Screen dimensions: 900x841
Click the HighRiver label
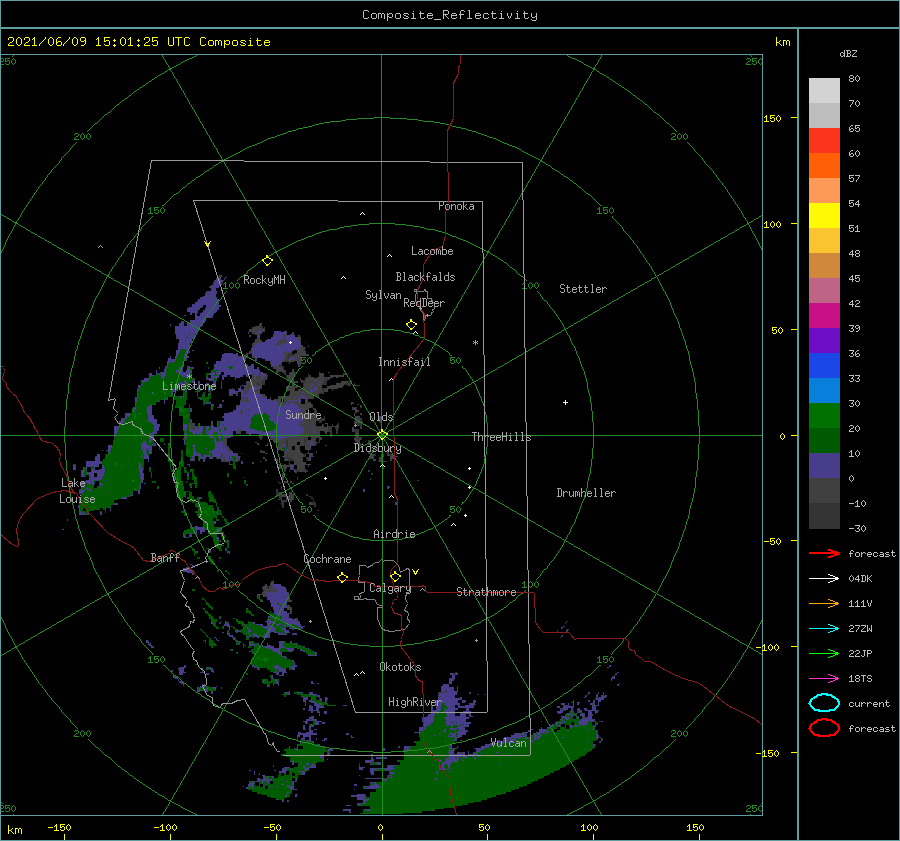click(414, 702)
